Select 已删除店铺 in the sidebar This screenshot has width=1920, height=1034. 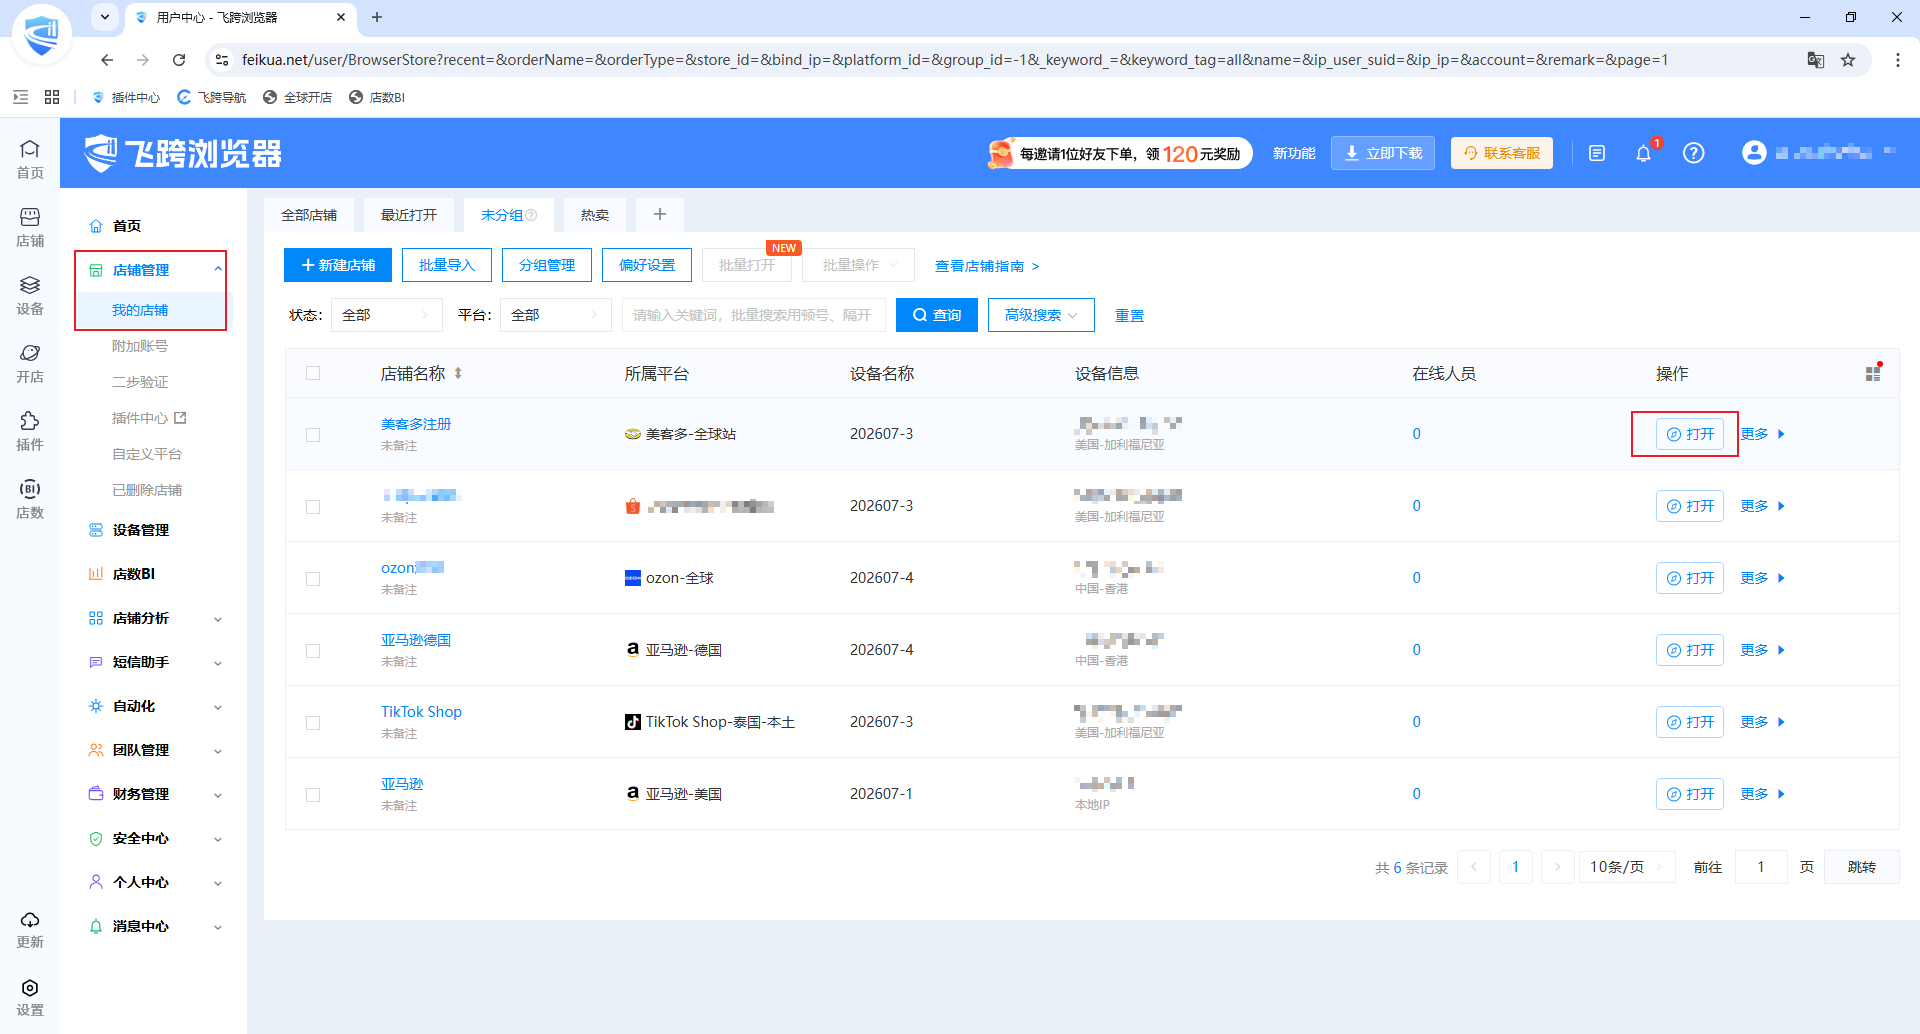(x=147, y=490)
